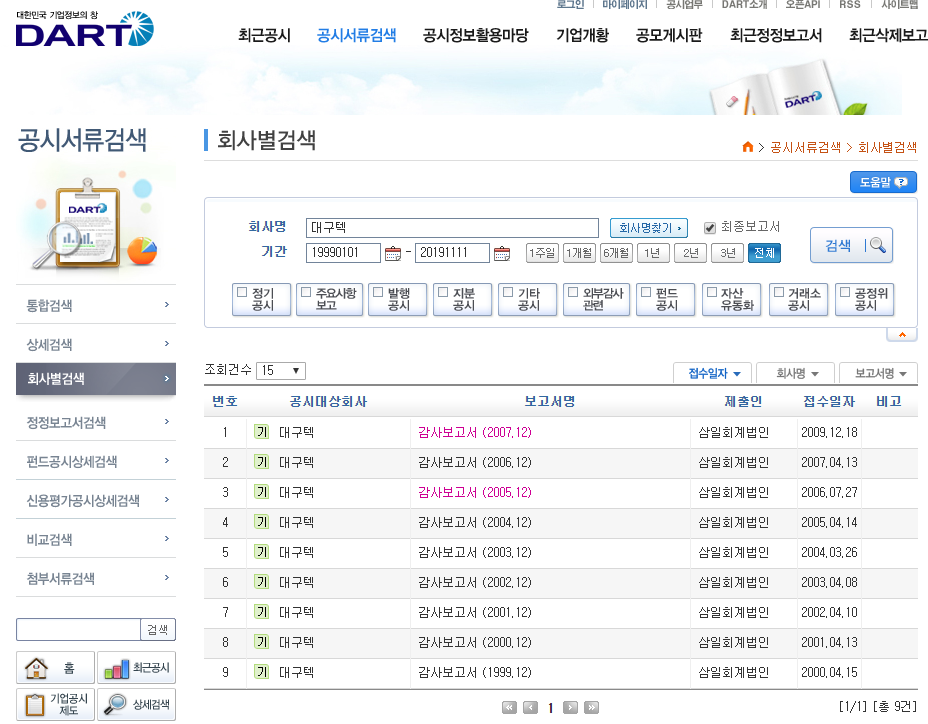Toggle the 최종보고서 checkbox
Viewport: 928px width, 724px height.
point(710,228)
